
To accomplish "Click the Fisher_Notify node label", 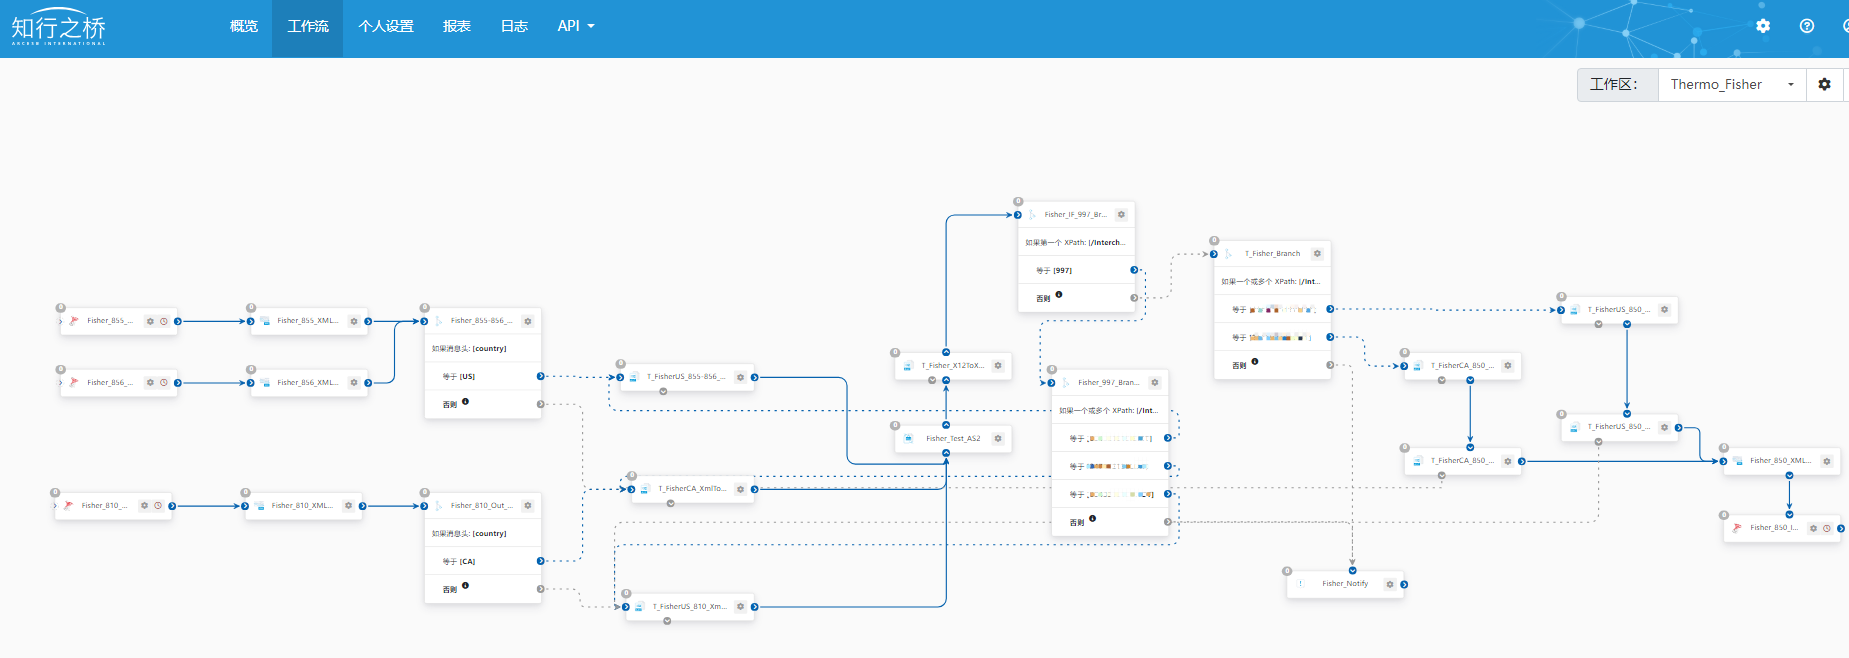I will [1345, 584].
